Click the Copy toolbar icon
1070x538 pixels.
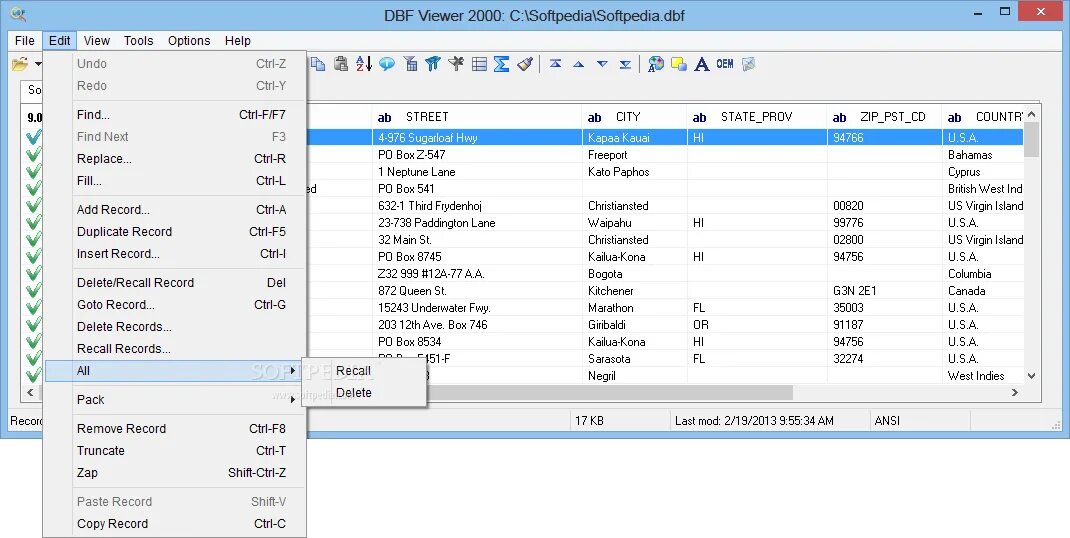(x=318, y=64)
